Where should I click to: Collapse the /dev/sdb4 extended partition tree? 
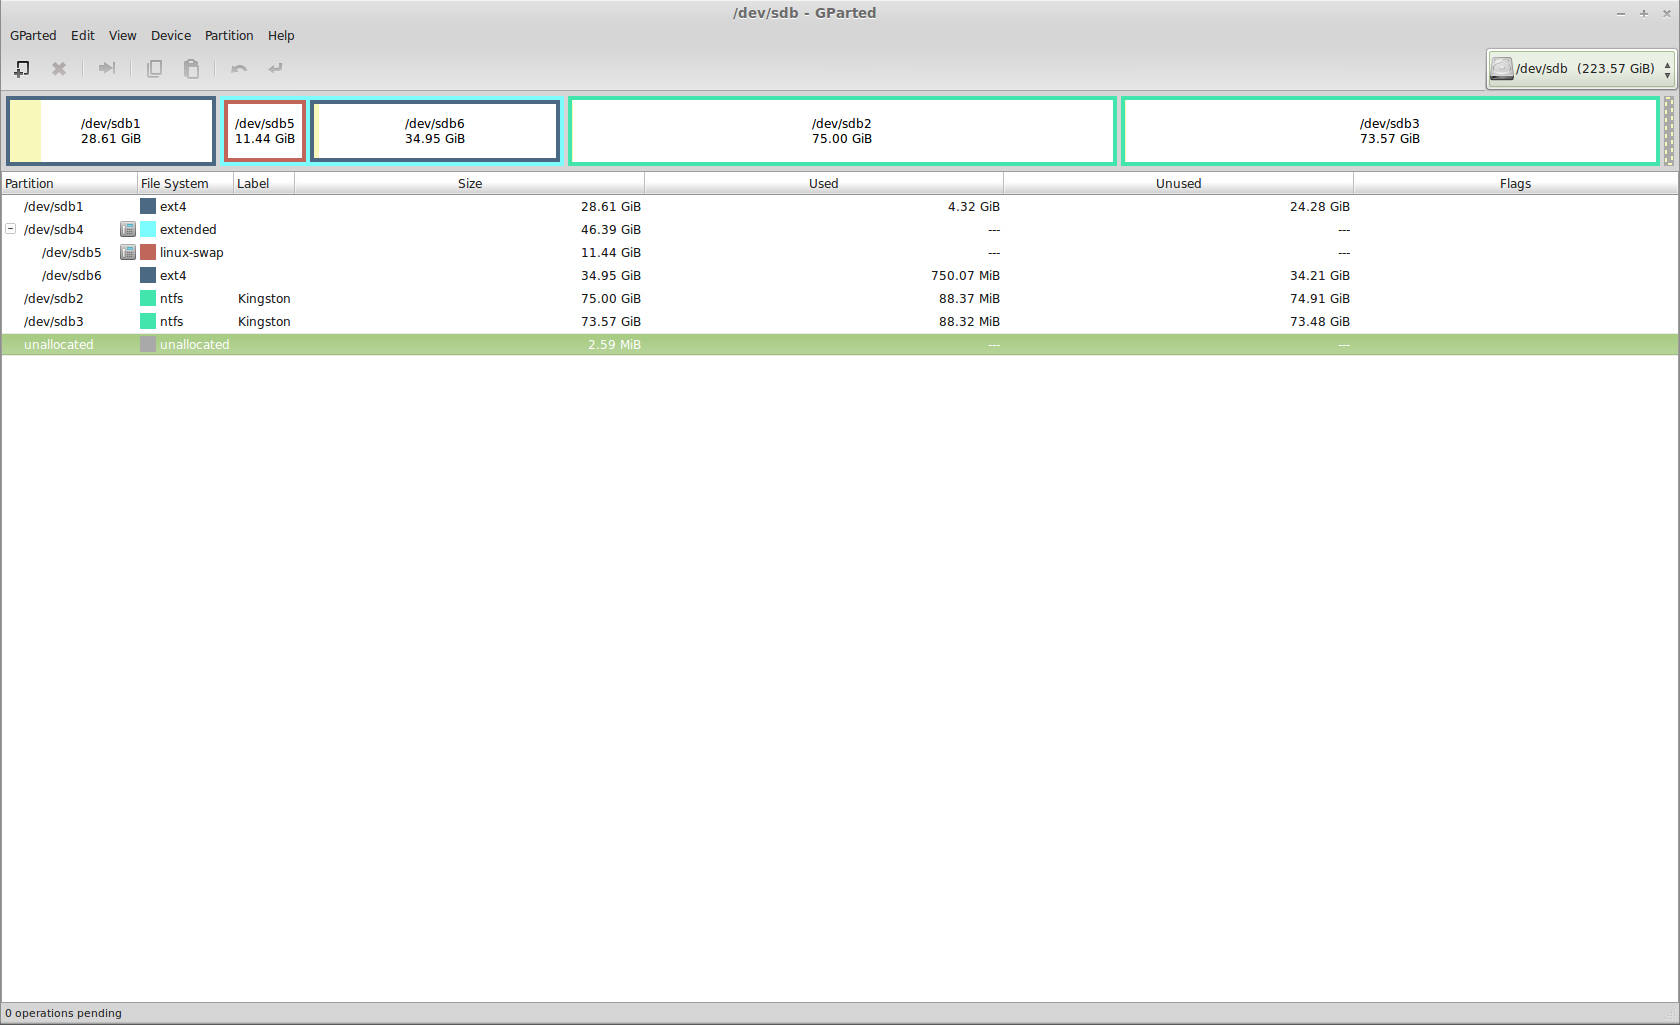pos(11,229)
